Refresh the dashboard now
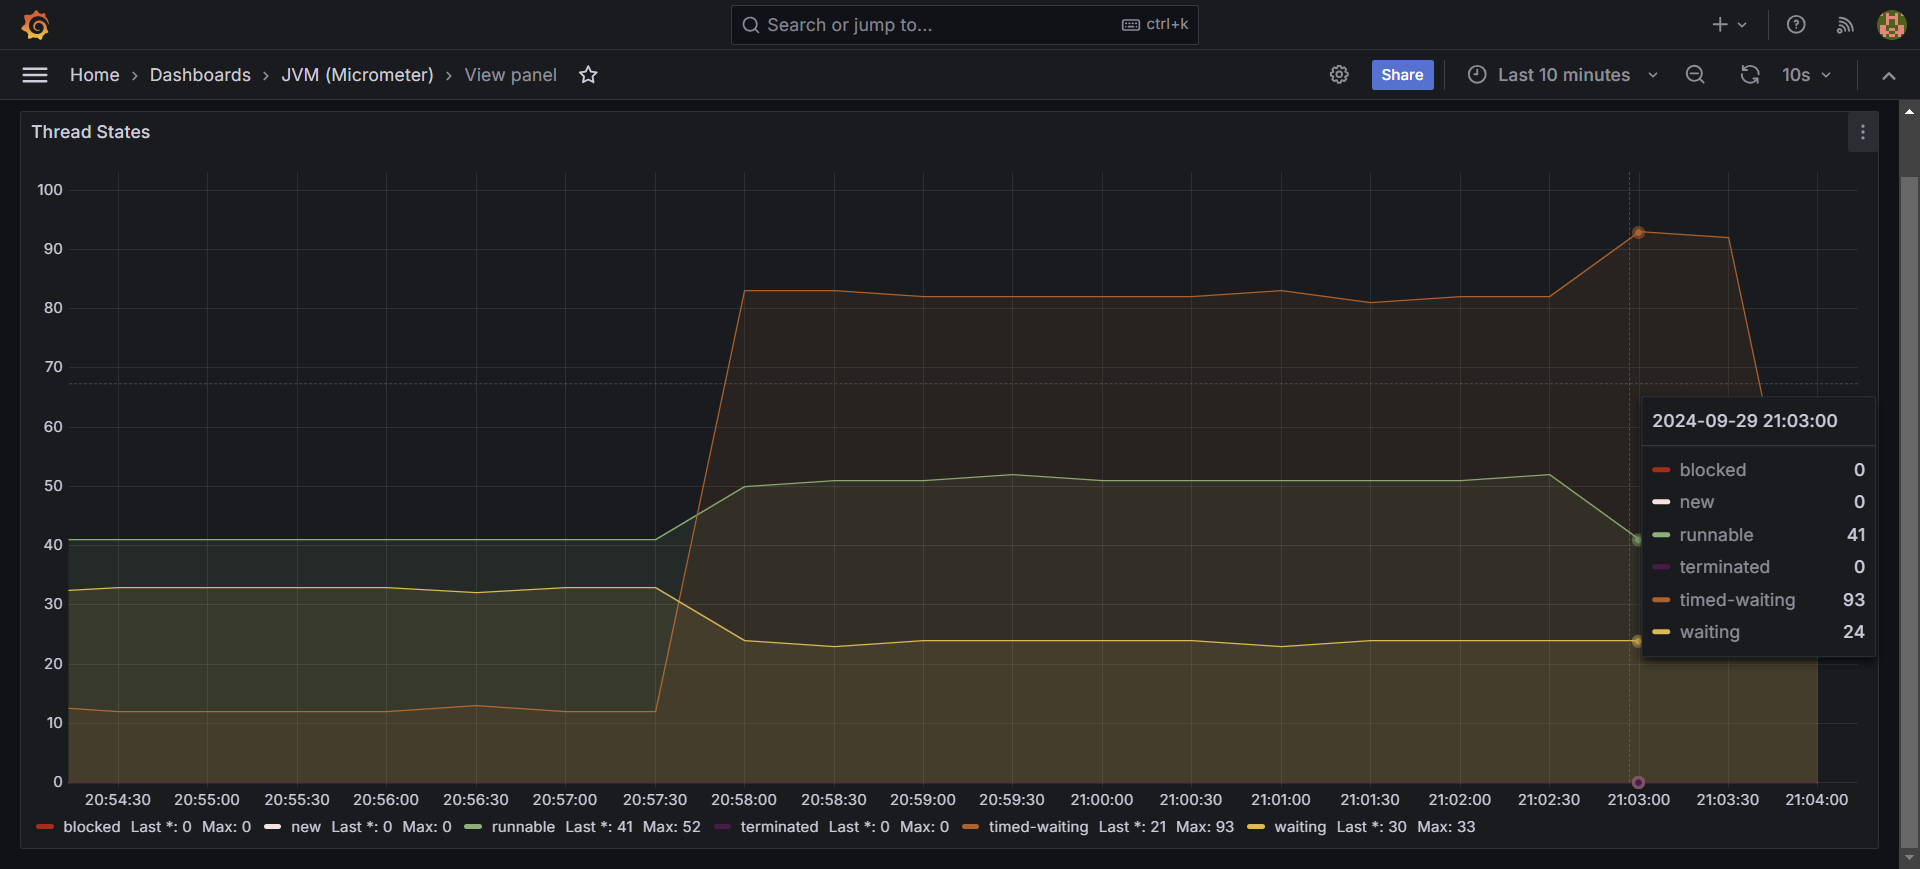Image resolution: width=1920 pixels, height=869 pixels. [1750, 75]
